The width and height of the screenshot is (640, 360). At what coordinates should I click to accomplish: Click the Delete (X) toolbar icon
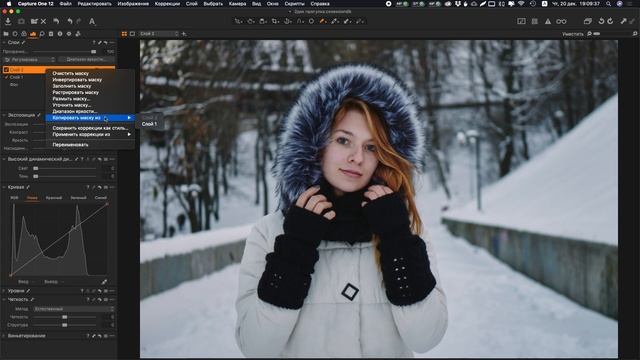(x=43, y=21)
